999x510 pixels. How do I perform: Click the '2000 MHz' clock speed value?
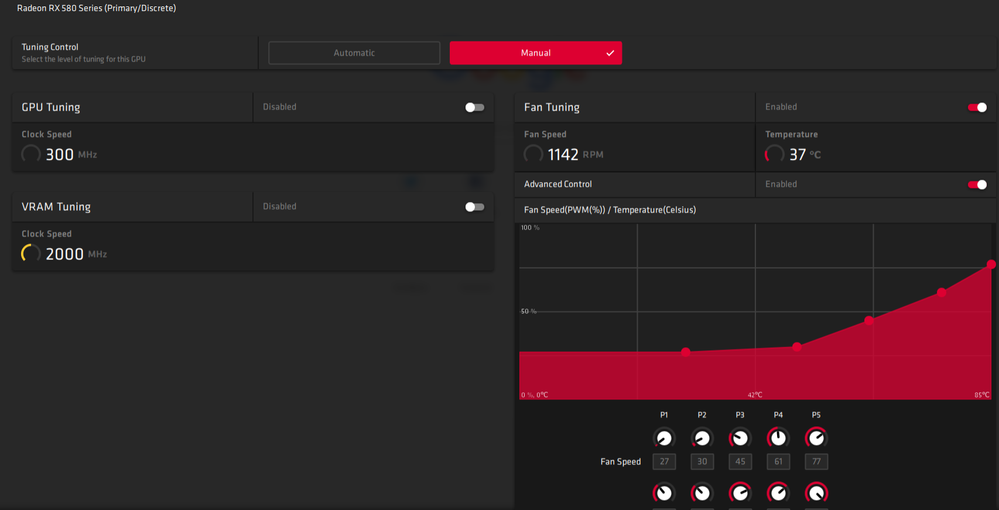pos(76,254)
